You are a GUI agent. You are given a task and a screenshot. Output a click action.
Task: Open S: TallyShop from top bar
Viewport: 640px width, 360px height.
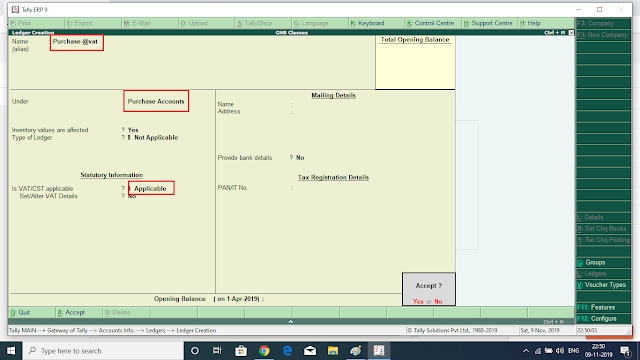pos(263,23)
